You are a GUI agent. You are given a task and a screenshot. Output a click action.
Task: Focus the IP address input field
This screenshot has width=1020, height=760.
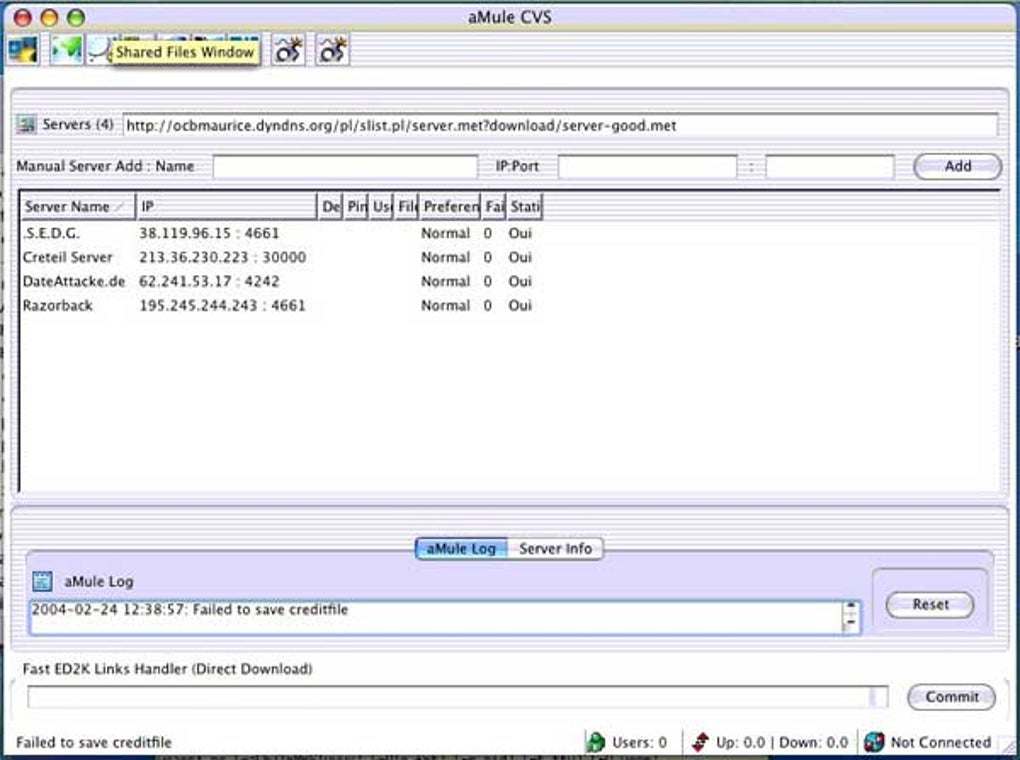point(647,166)
